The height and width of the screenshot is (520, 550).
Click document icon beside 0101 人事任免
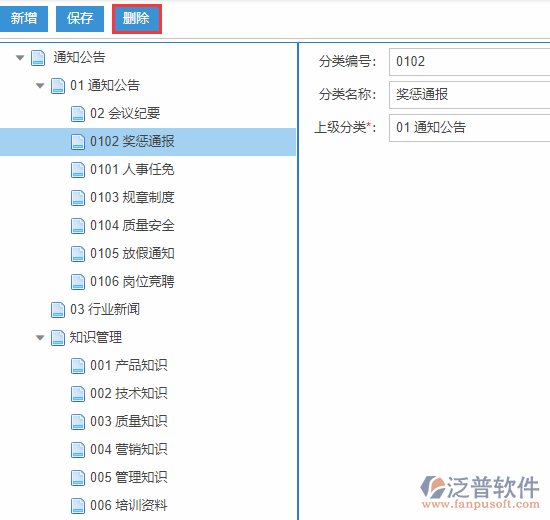(x=78, y=170)
